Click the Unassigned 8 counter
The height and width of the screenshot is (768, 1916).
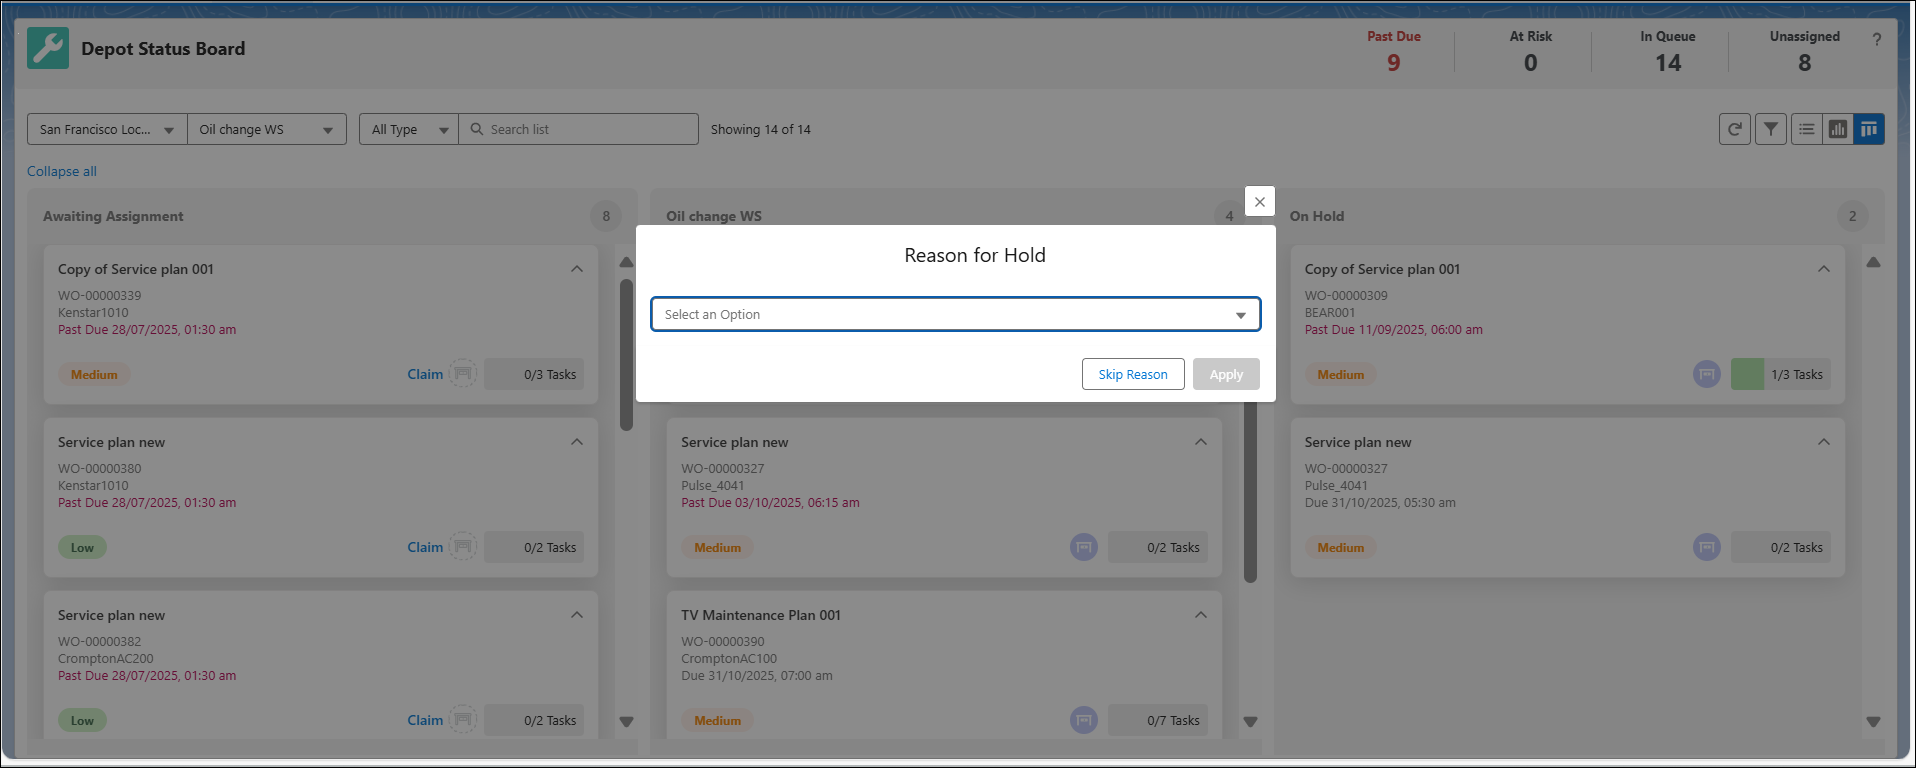1805,51
